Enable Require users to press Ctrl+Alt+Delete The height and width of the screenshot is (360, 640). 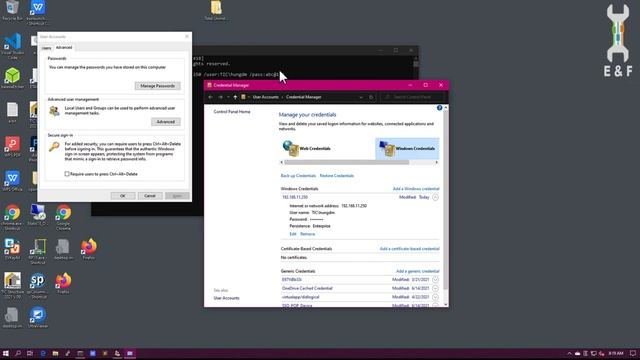[x=67, y=174]
